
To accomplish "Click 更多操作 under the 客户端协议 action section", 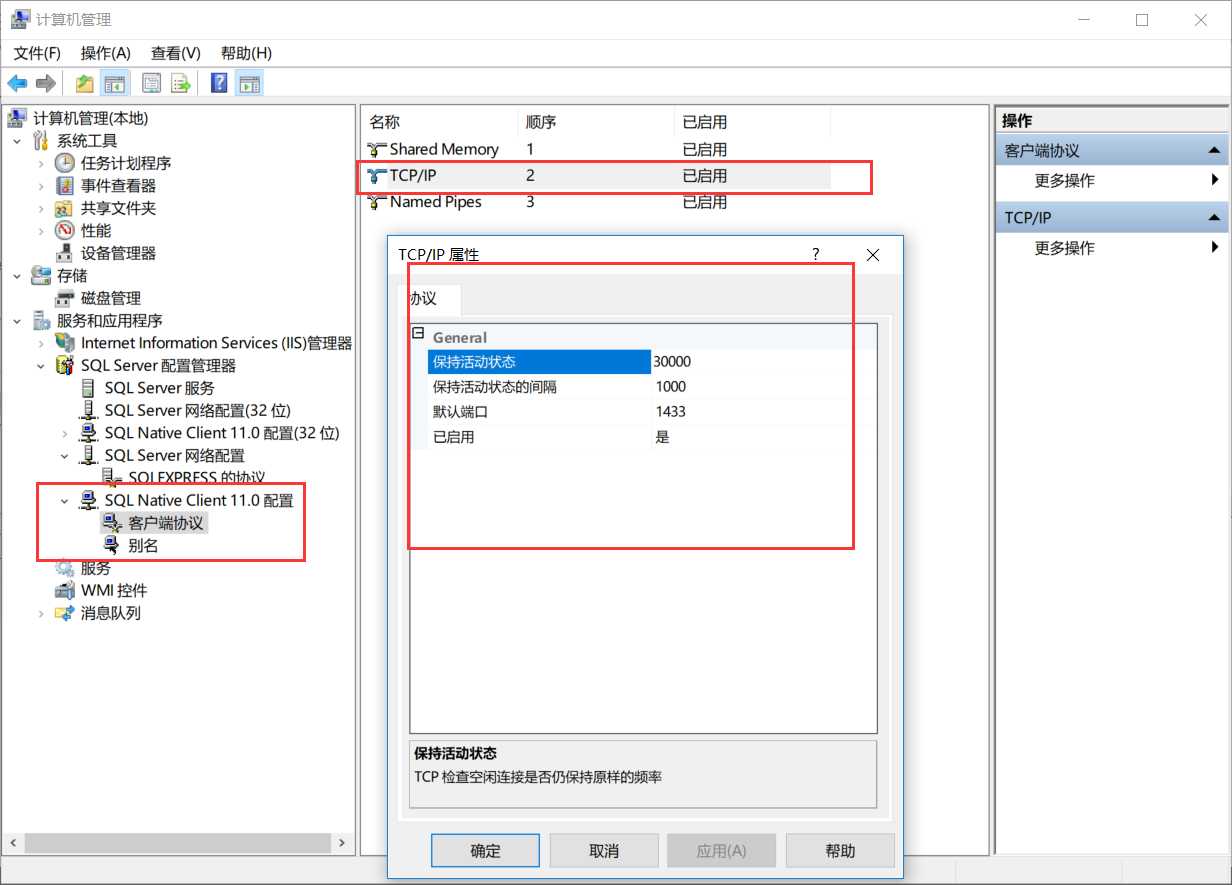I will 1064,181.
